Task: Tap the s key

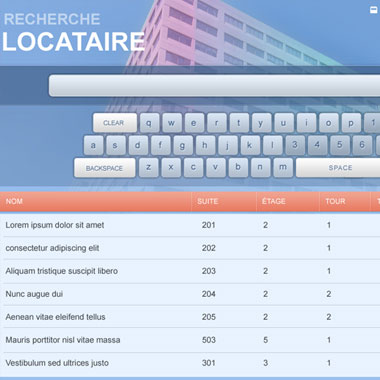Action: tap(116, 145)
